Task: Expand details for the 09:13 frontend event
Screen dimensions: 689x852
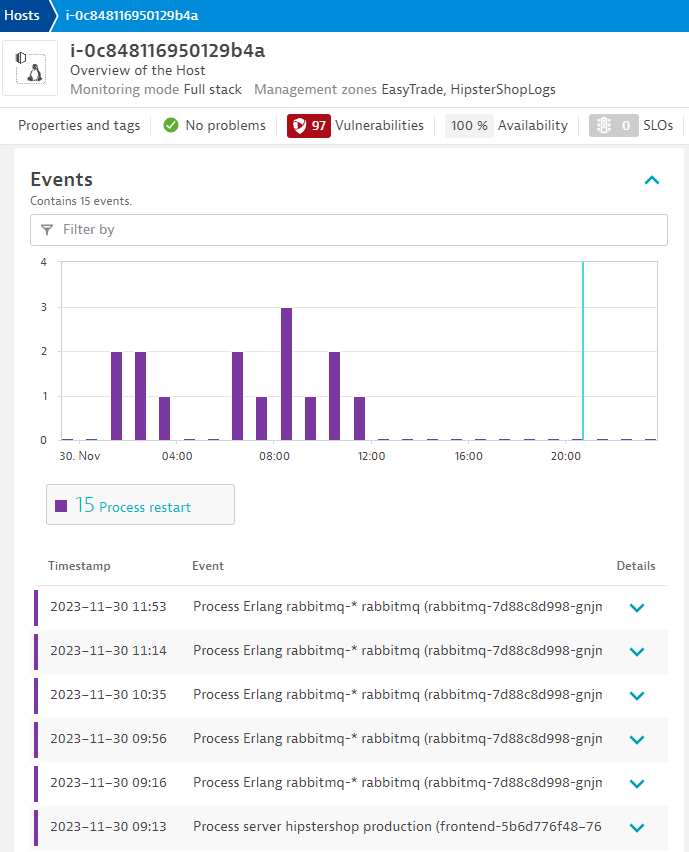Action: (637, 827)
